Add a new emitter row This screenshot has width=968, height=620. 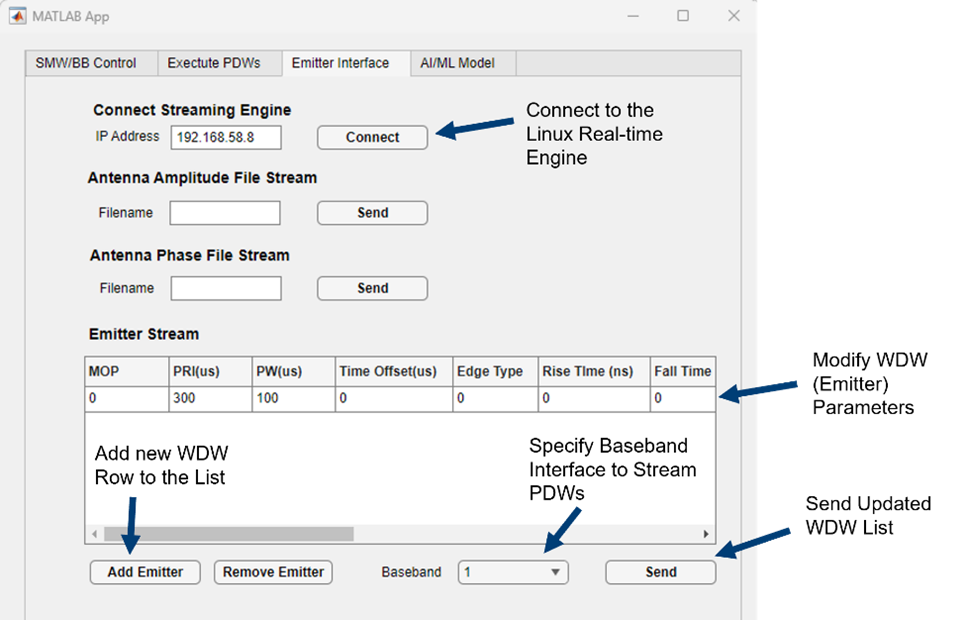tap(144, 572)
